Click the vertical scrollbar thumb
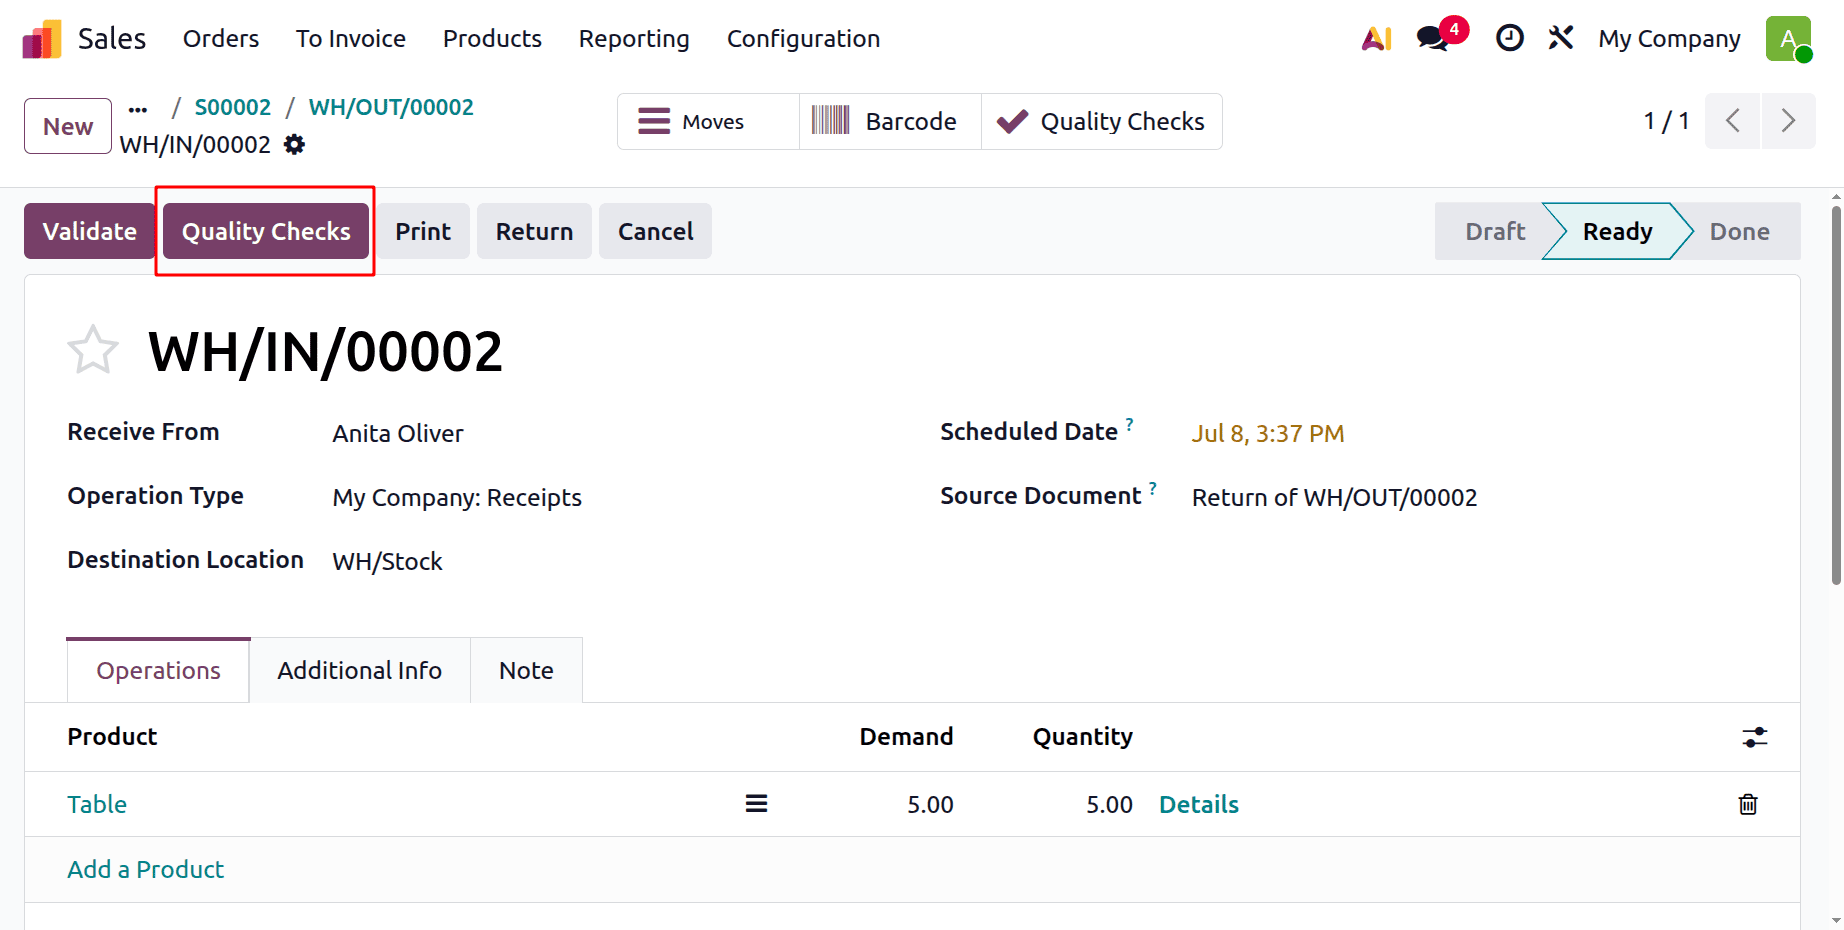The image size is (1844, 930). tap(1836, 395)
